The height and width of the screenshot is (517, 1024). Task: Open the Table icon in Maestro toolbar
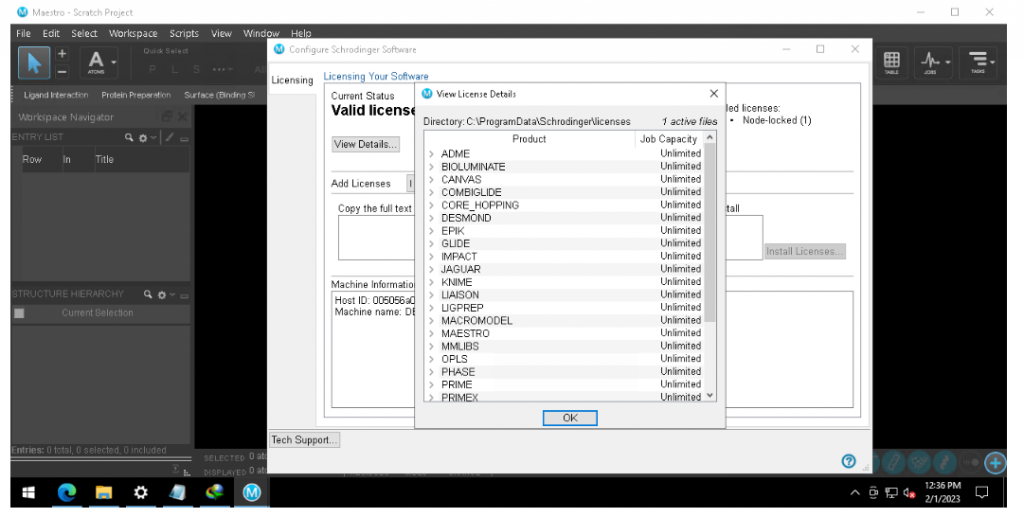[891, 63]
